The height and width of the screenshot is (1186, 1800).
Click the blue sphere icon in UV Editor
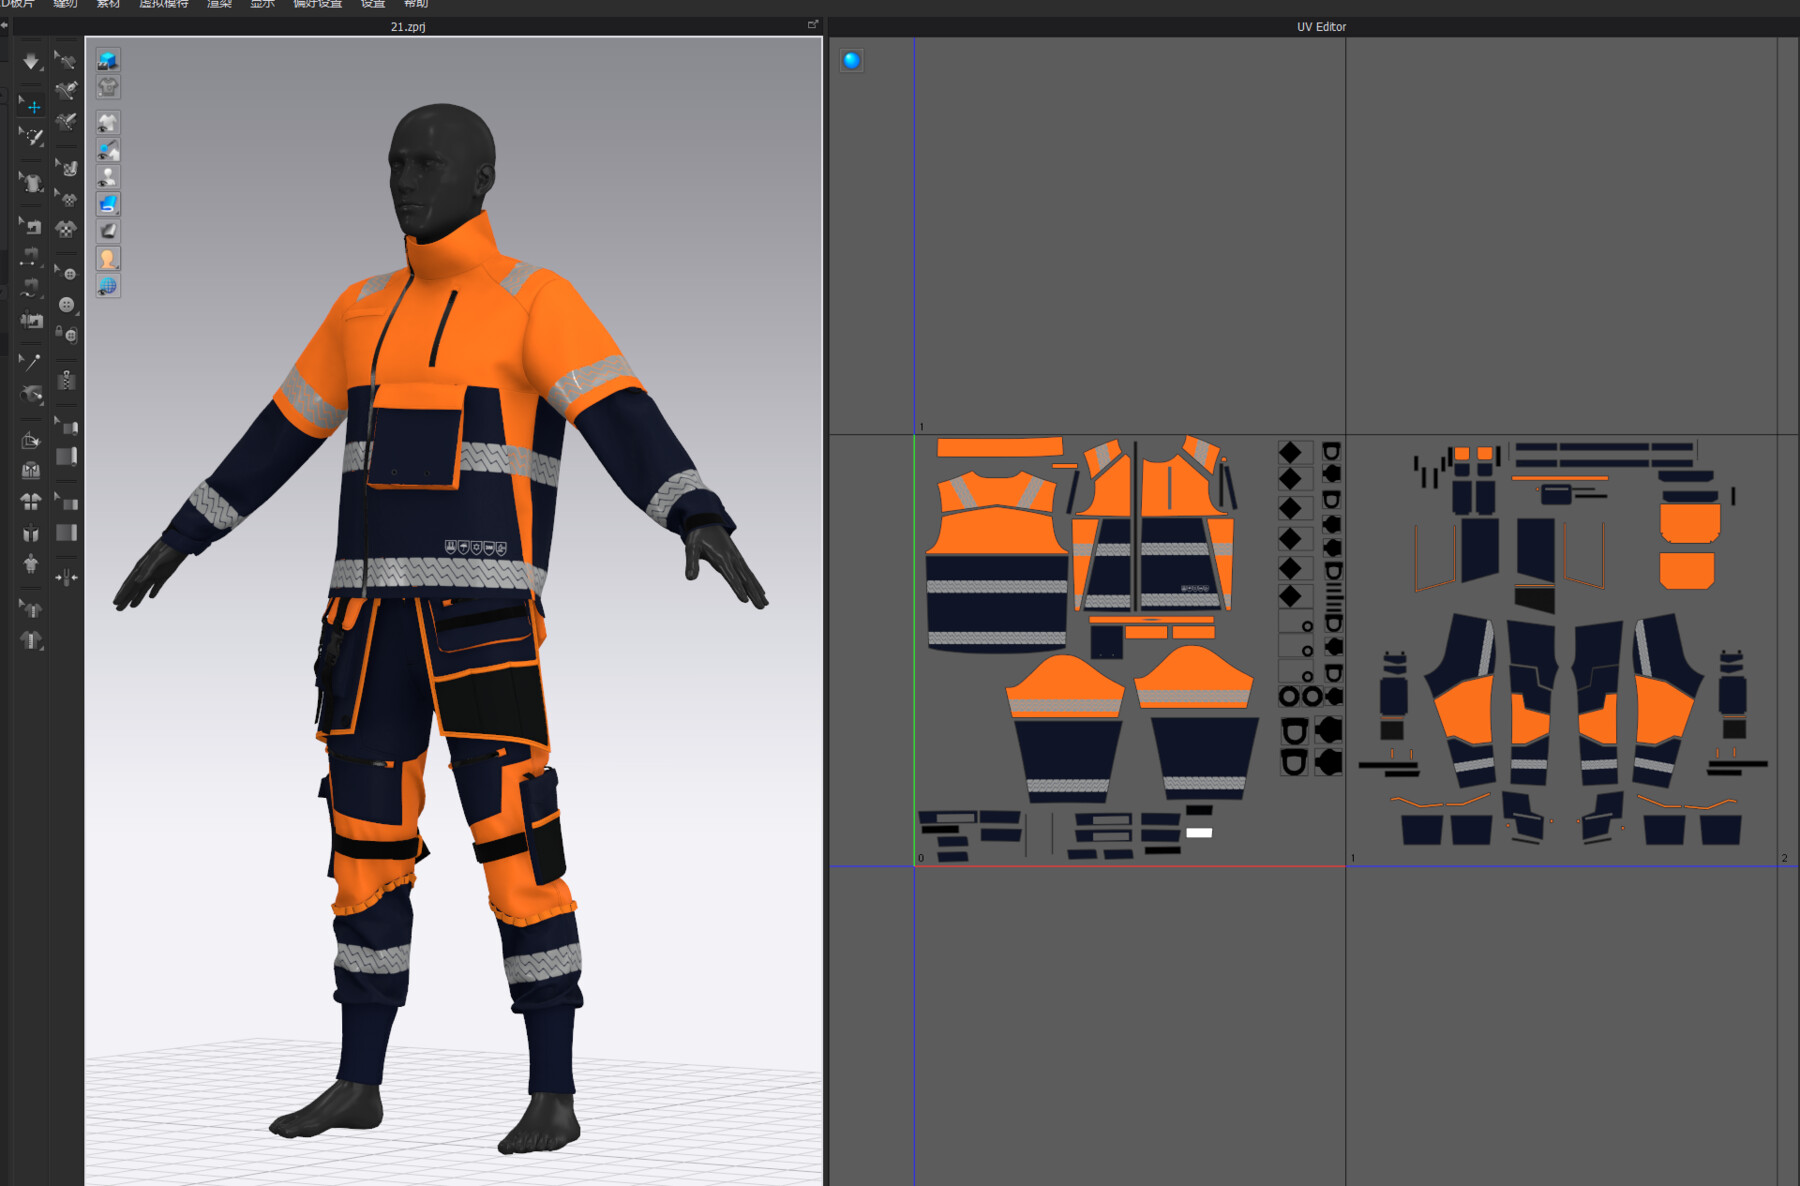tap(851, 60)
